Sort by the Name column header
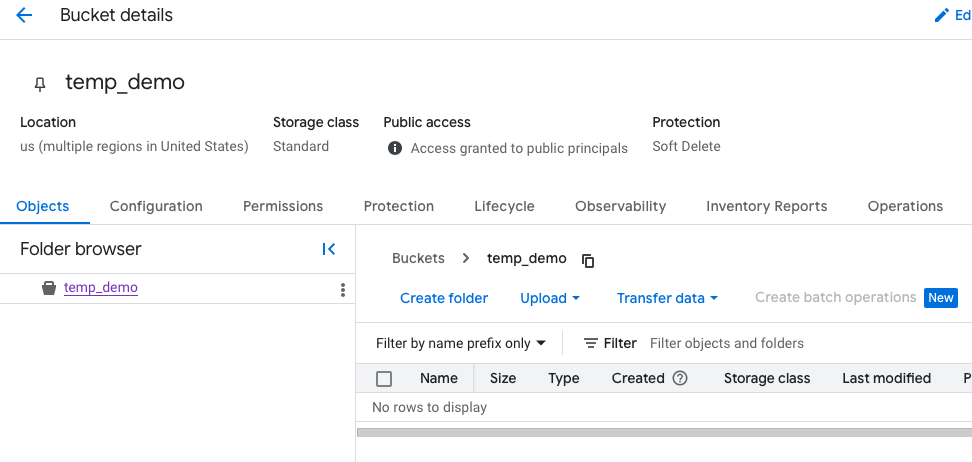 439,378
